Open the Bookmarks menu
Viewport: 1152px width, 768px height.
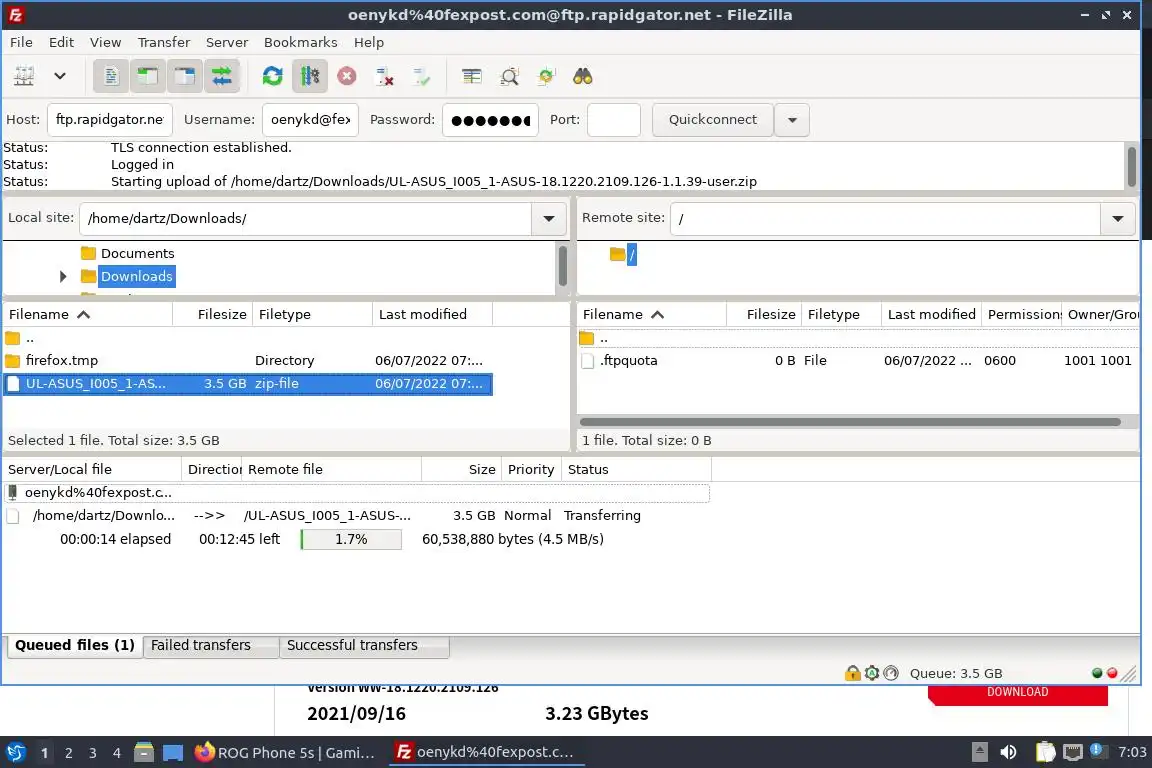300,42
